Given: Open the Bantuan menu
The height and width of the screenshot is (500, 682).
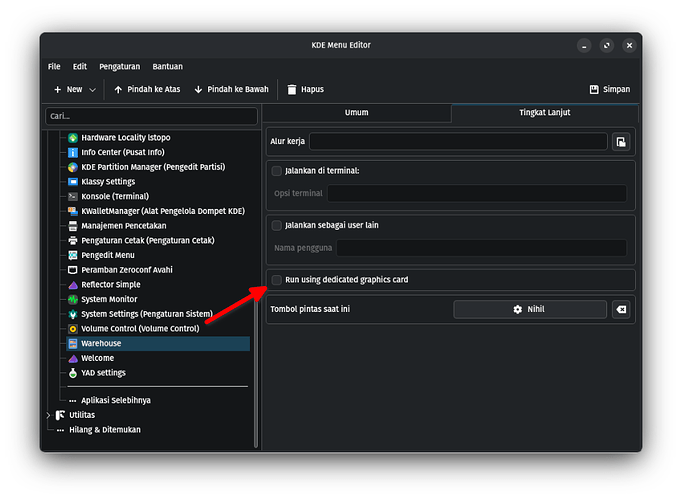Looking at the screenshot, I should [167, 67].
